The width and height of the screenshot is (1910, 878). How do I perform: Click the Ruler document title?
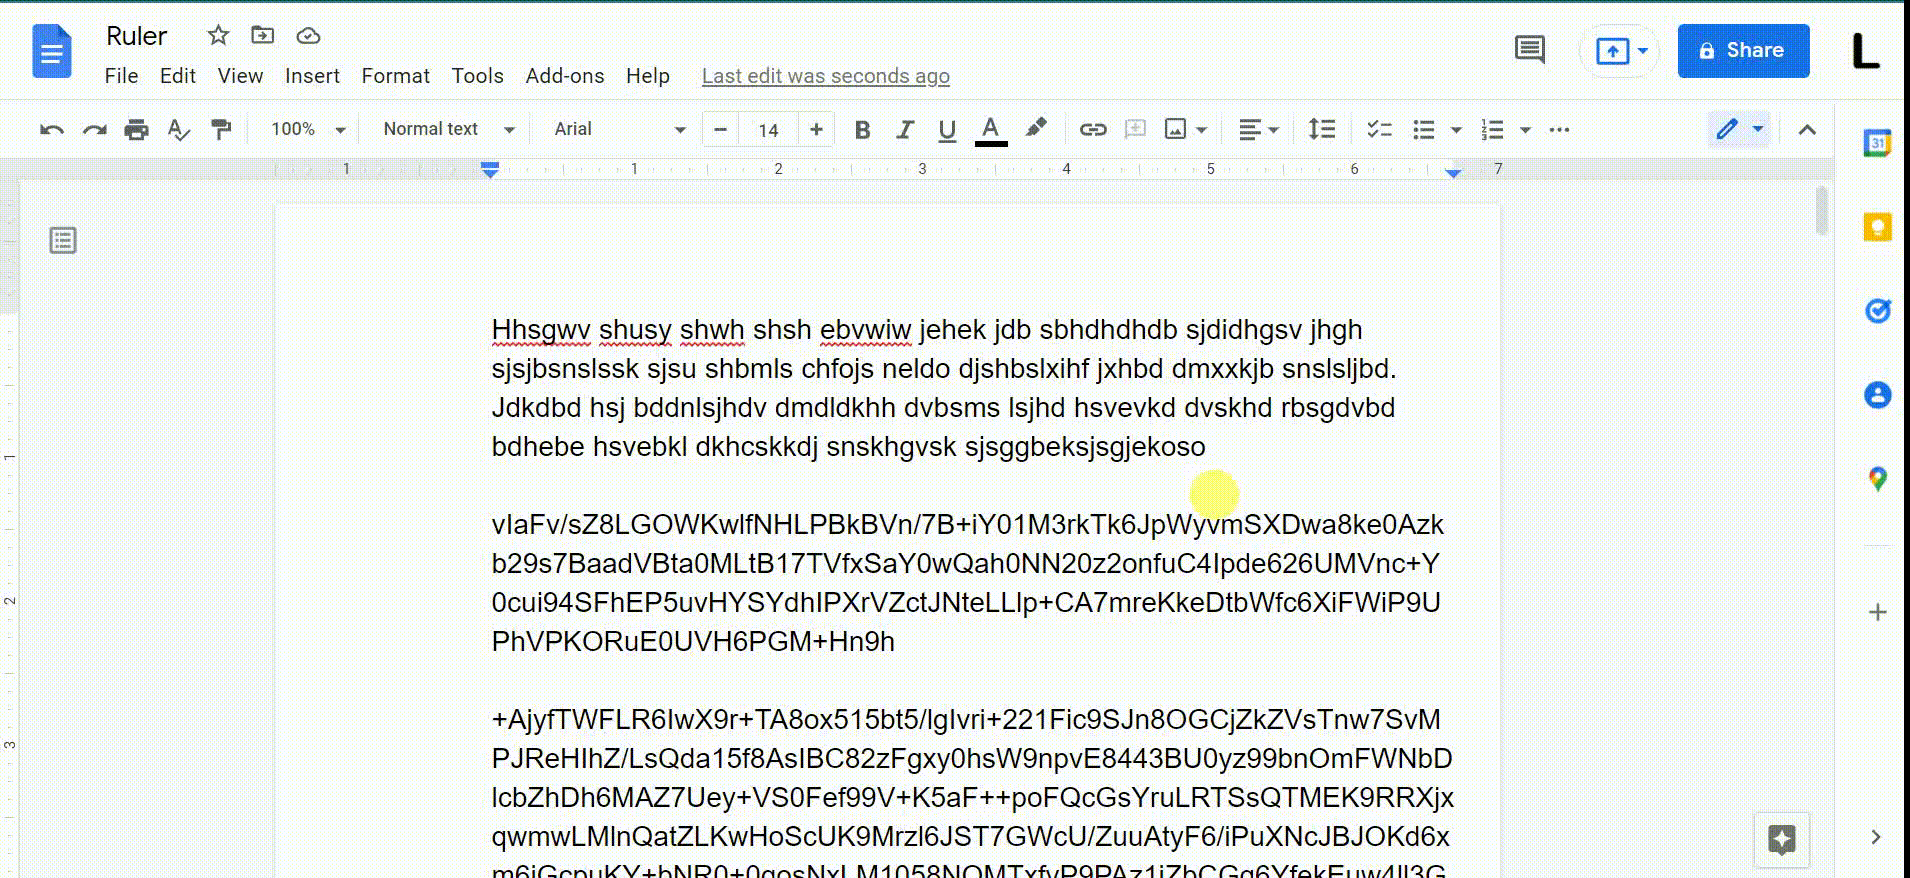coord(137,36)
